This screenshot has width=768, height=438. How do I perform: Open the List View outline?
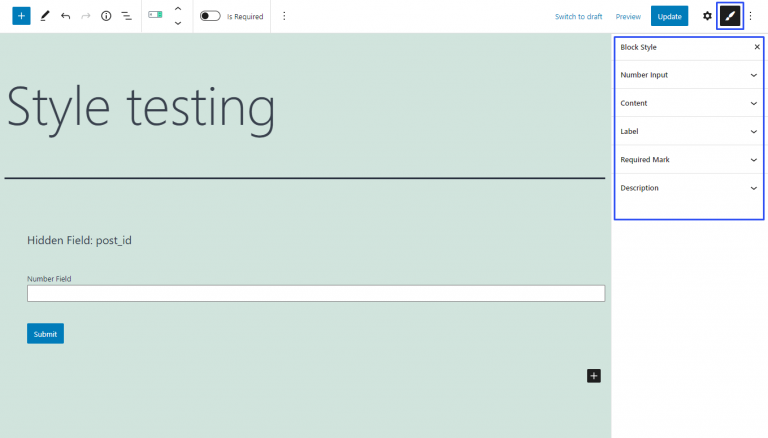[126, 16]
